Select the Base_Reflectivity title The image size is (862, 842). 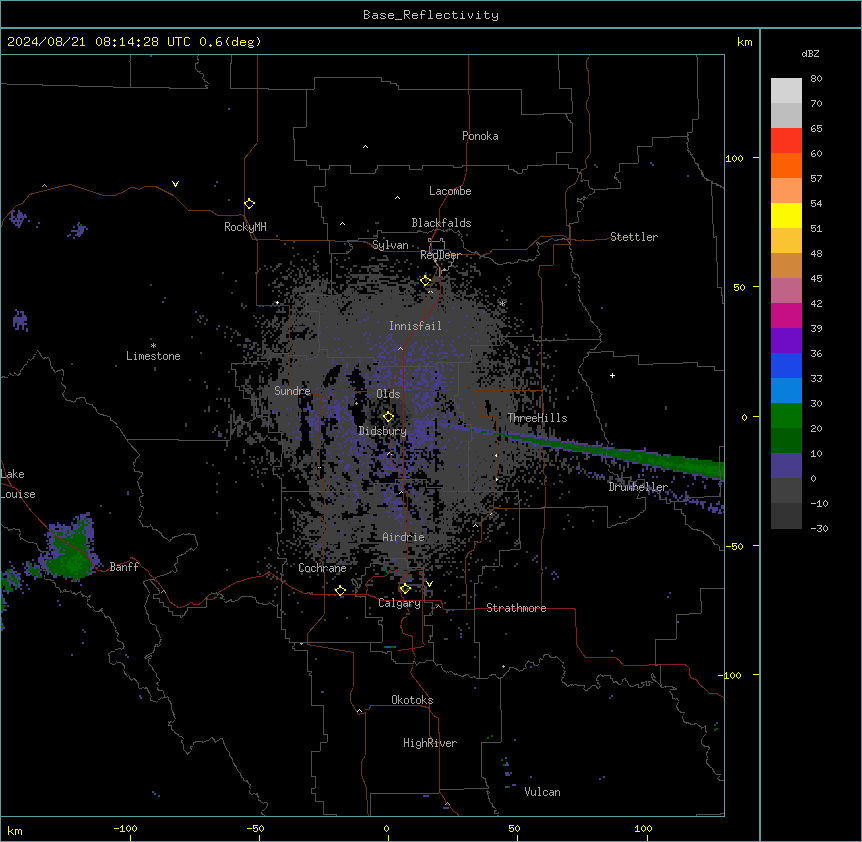pyautogui.click(x=431, y=15)
